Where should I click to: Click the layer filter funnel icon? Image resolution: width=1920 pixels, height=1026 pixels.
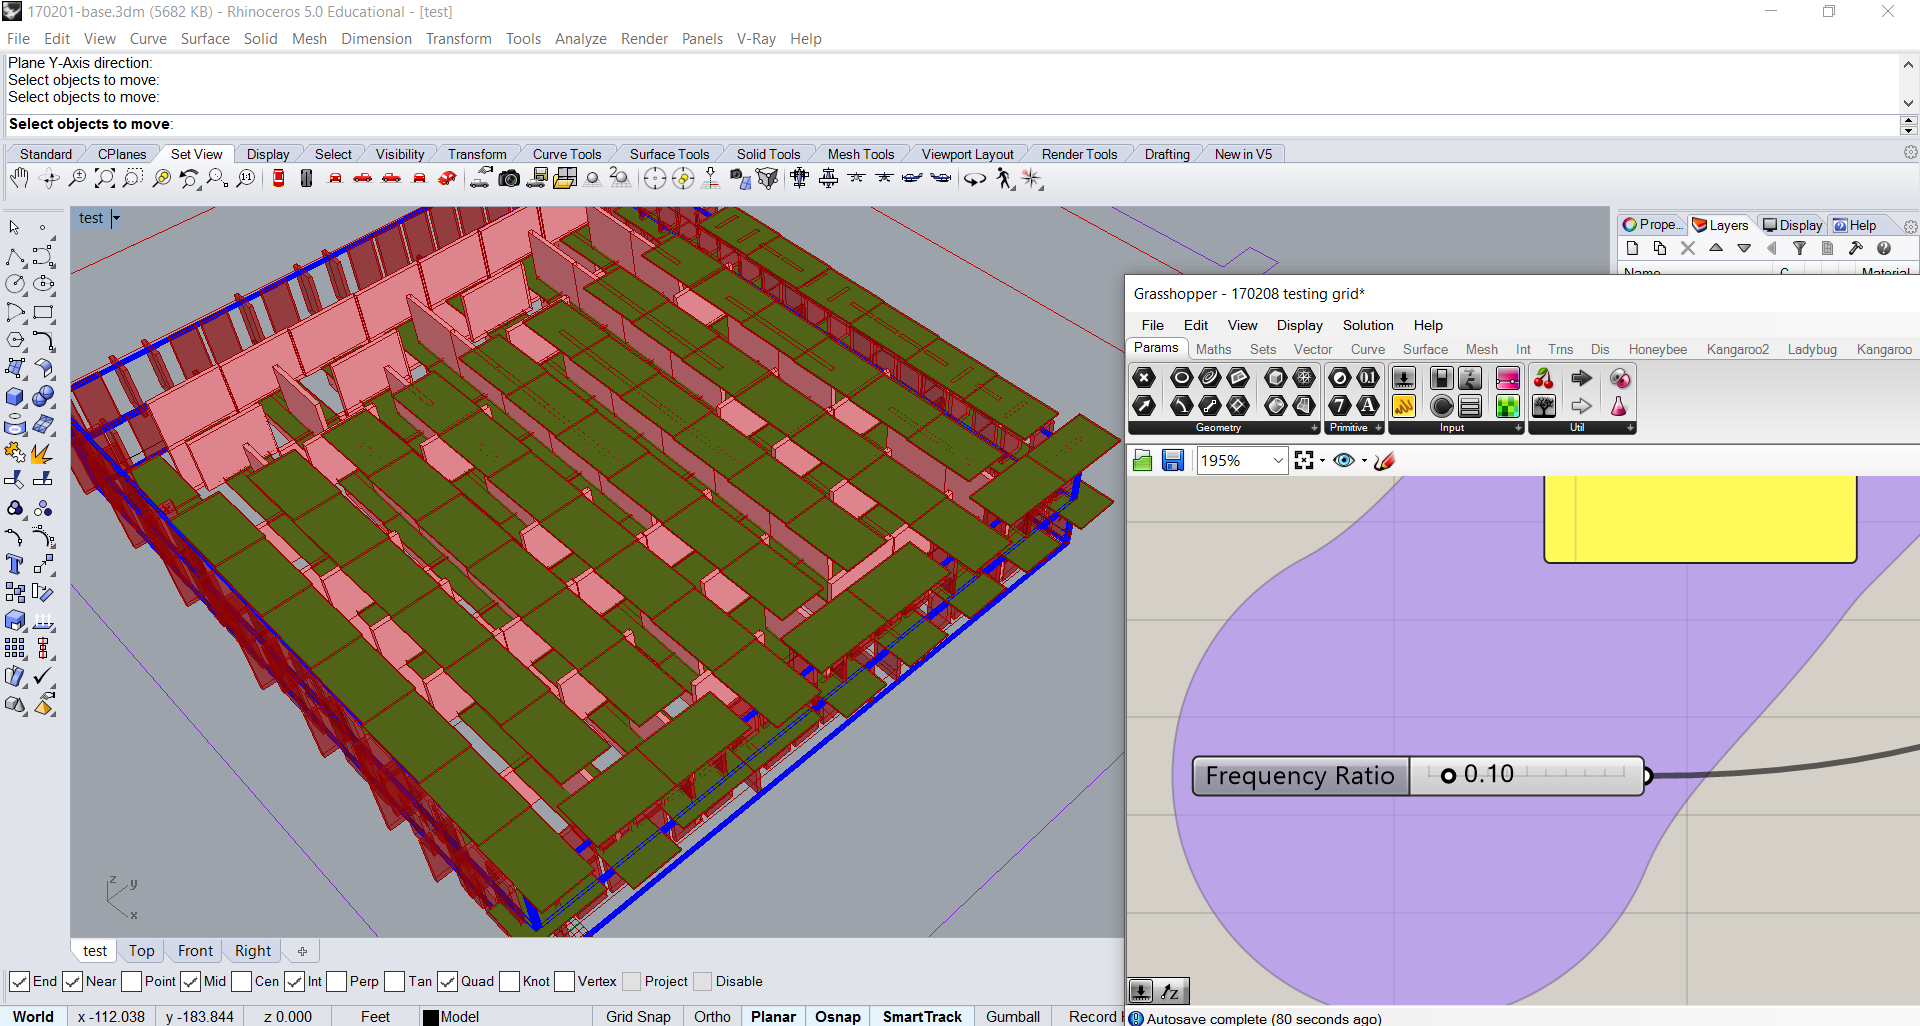[1799, 248]
